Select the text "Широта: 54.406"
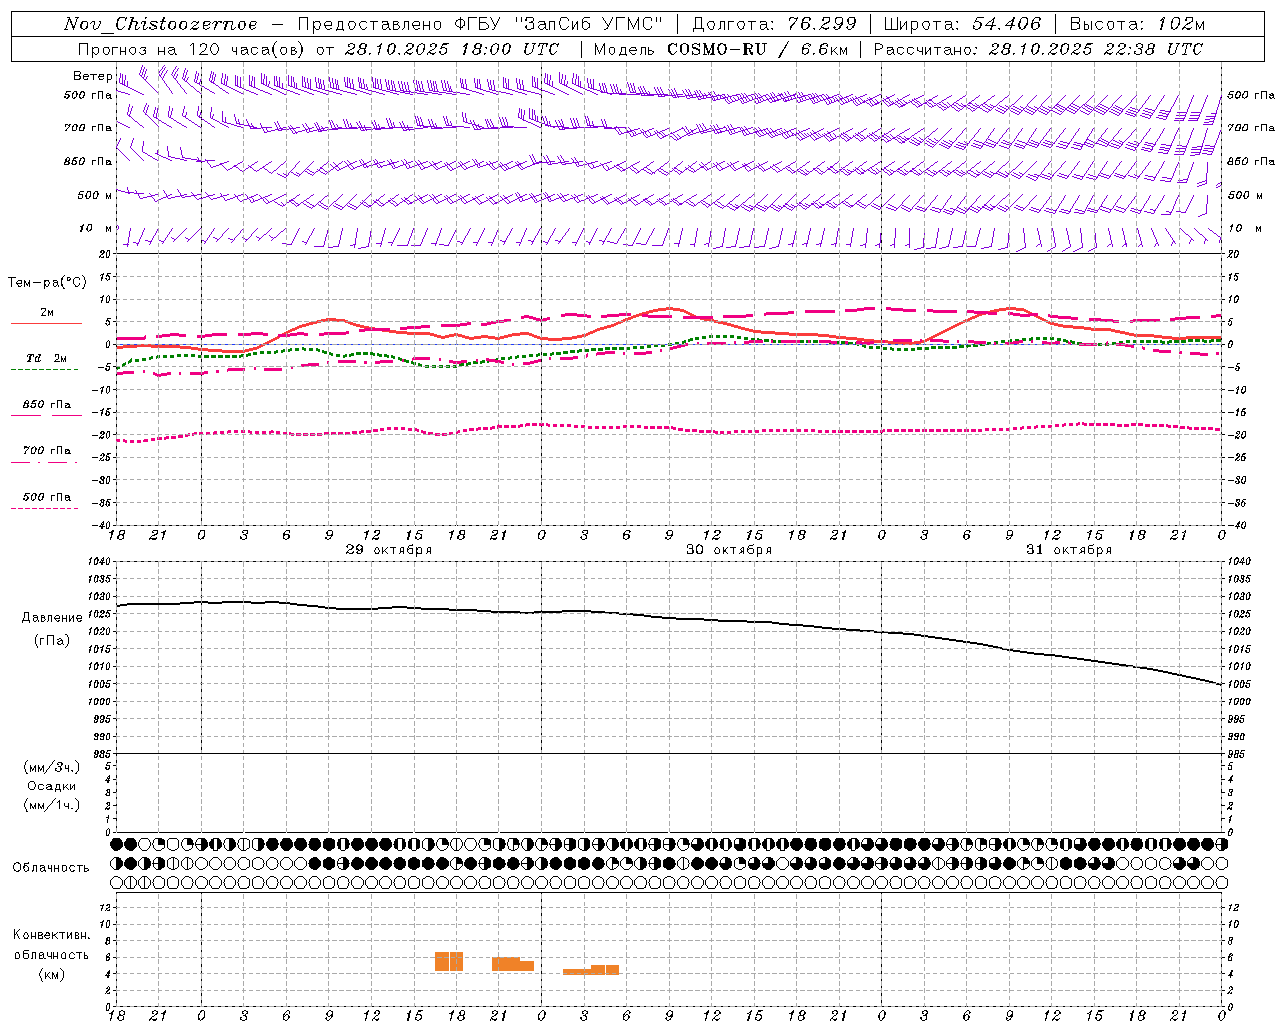 (962, 24)
